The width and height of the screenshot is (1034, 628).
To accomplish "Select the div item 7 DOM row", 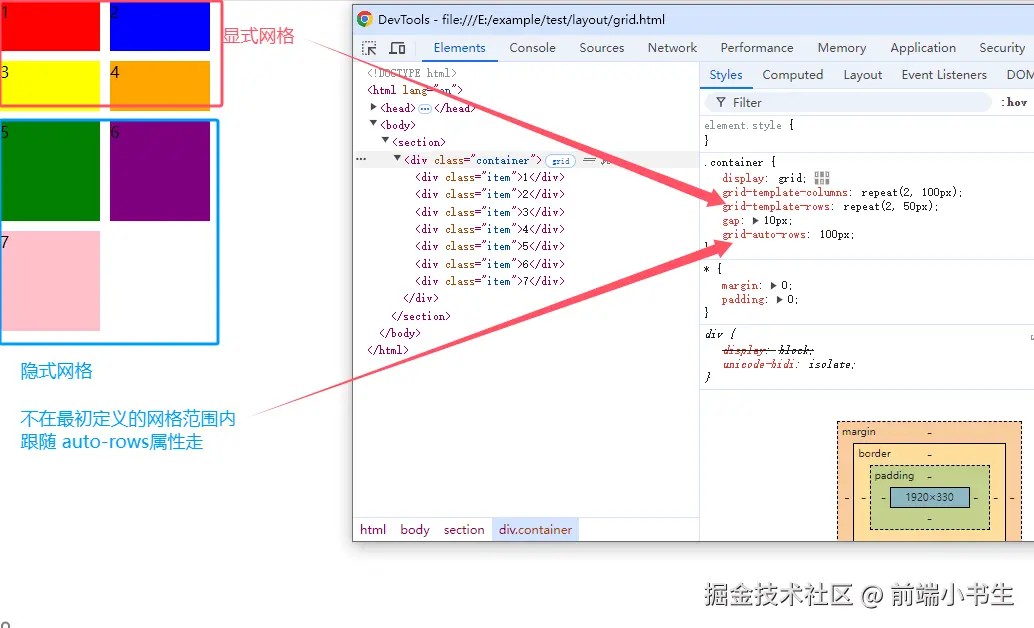I will pyautogui.click(x=490, y=281).
